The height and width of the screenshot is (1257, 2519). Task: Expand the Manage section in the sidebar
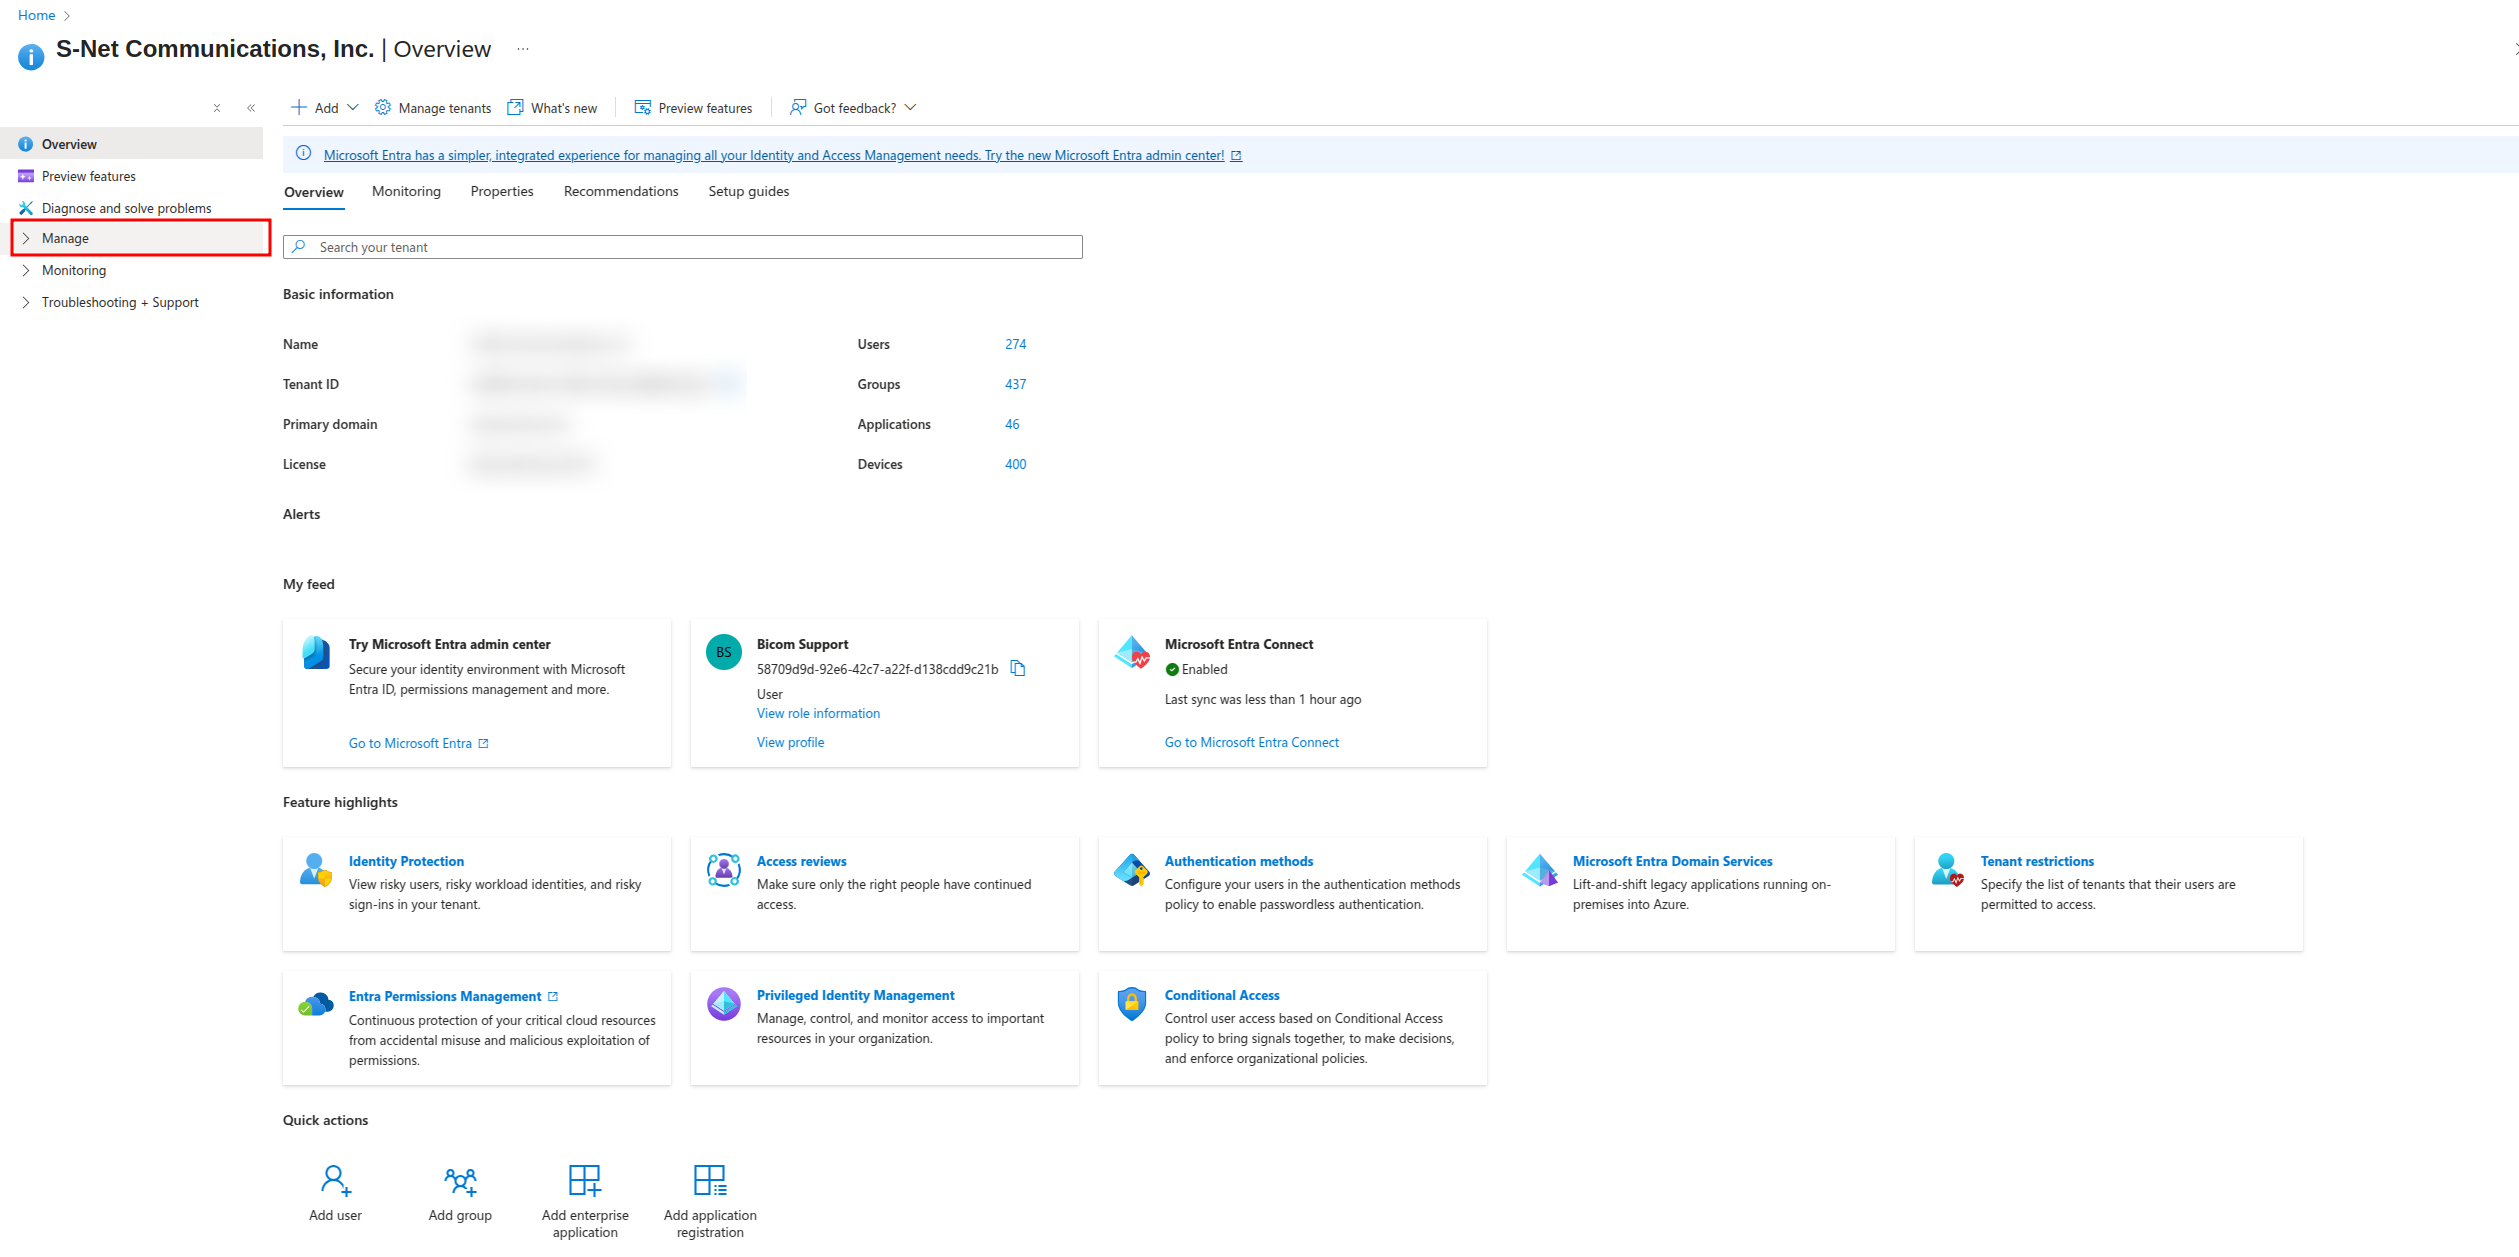[x=65, y=238]
